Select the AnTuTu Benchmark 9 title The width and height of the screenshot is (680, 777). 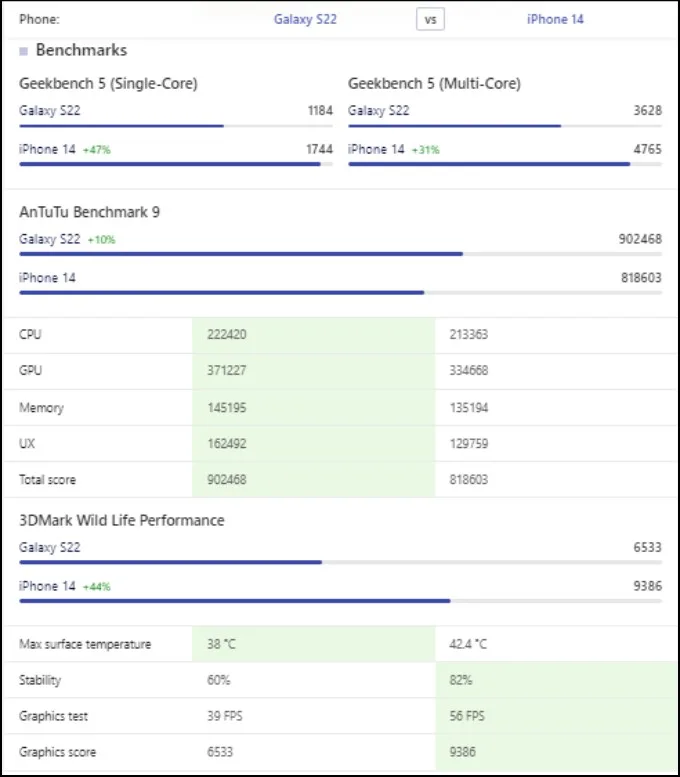(x=89, y=212)
